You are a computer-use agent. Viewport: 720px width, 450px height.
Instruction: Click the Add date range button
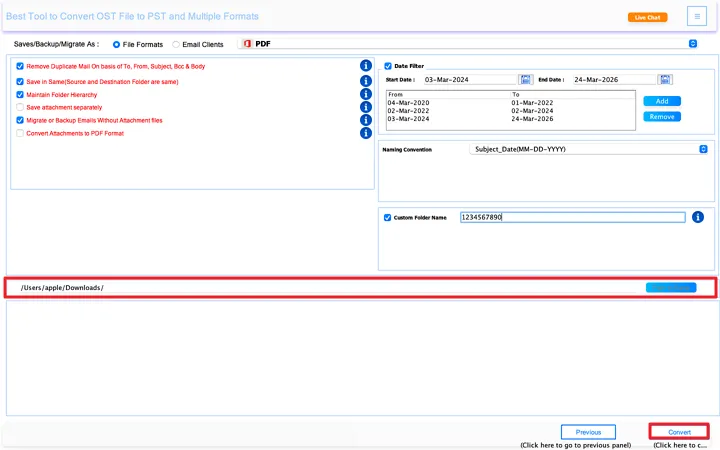[661, 102]
